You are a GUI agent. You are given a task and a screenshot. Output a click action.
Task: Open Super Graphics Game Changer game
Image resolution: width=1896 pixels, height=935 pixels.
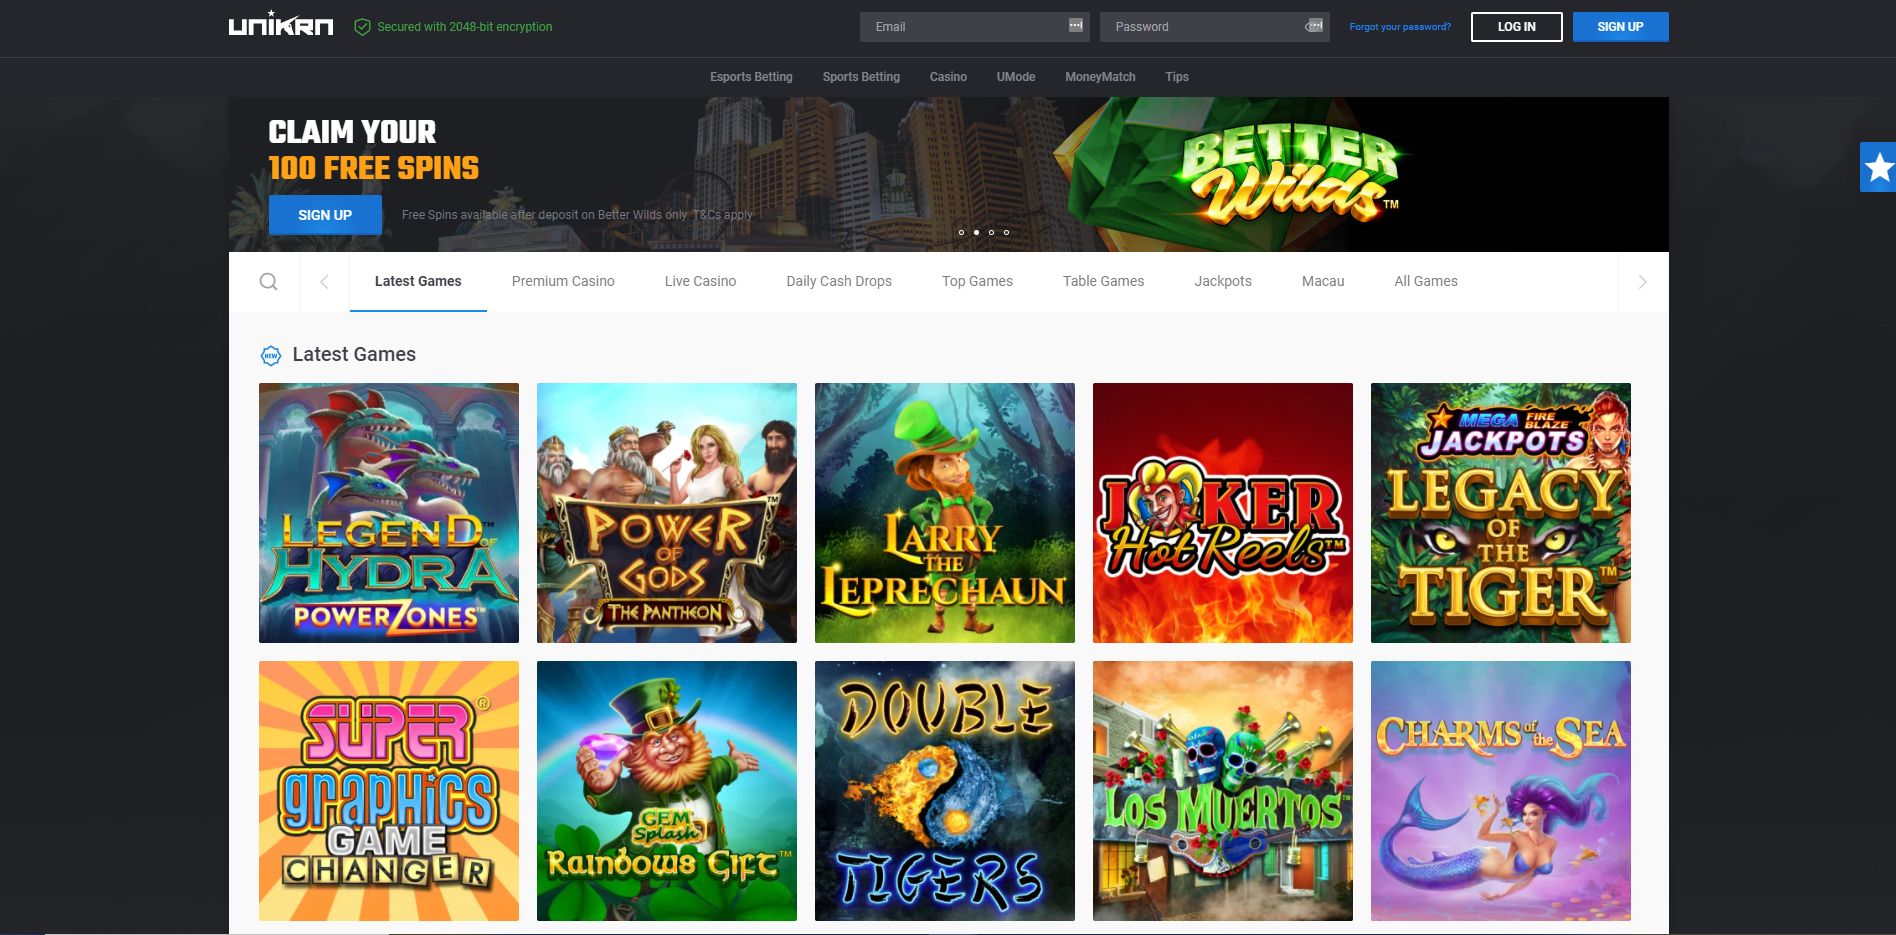coord(389,791)
